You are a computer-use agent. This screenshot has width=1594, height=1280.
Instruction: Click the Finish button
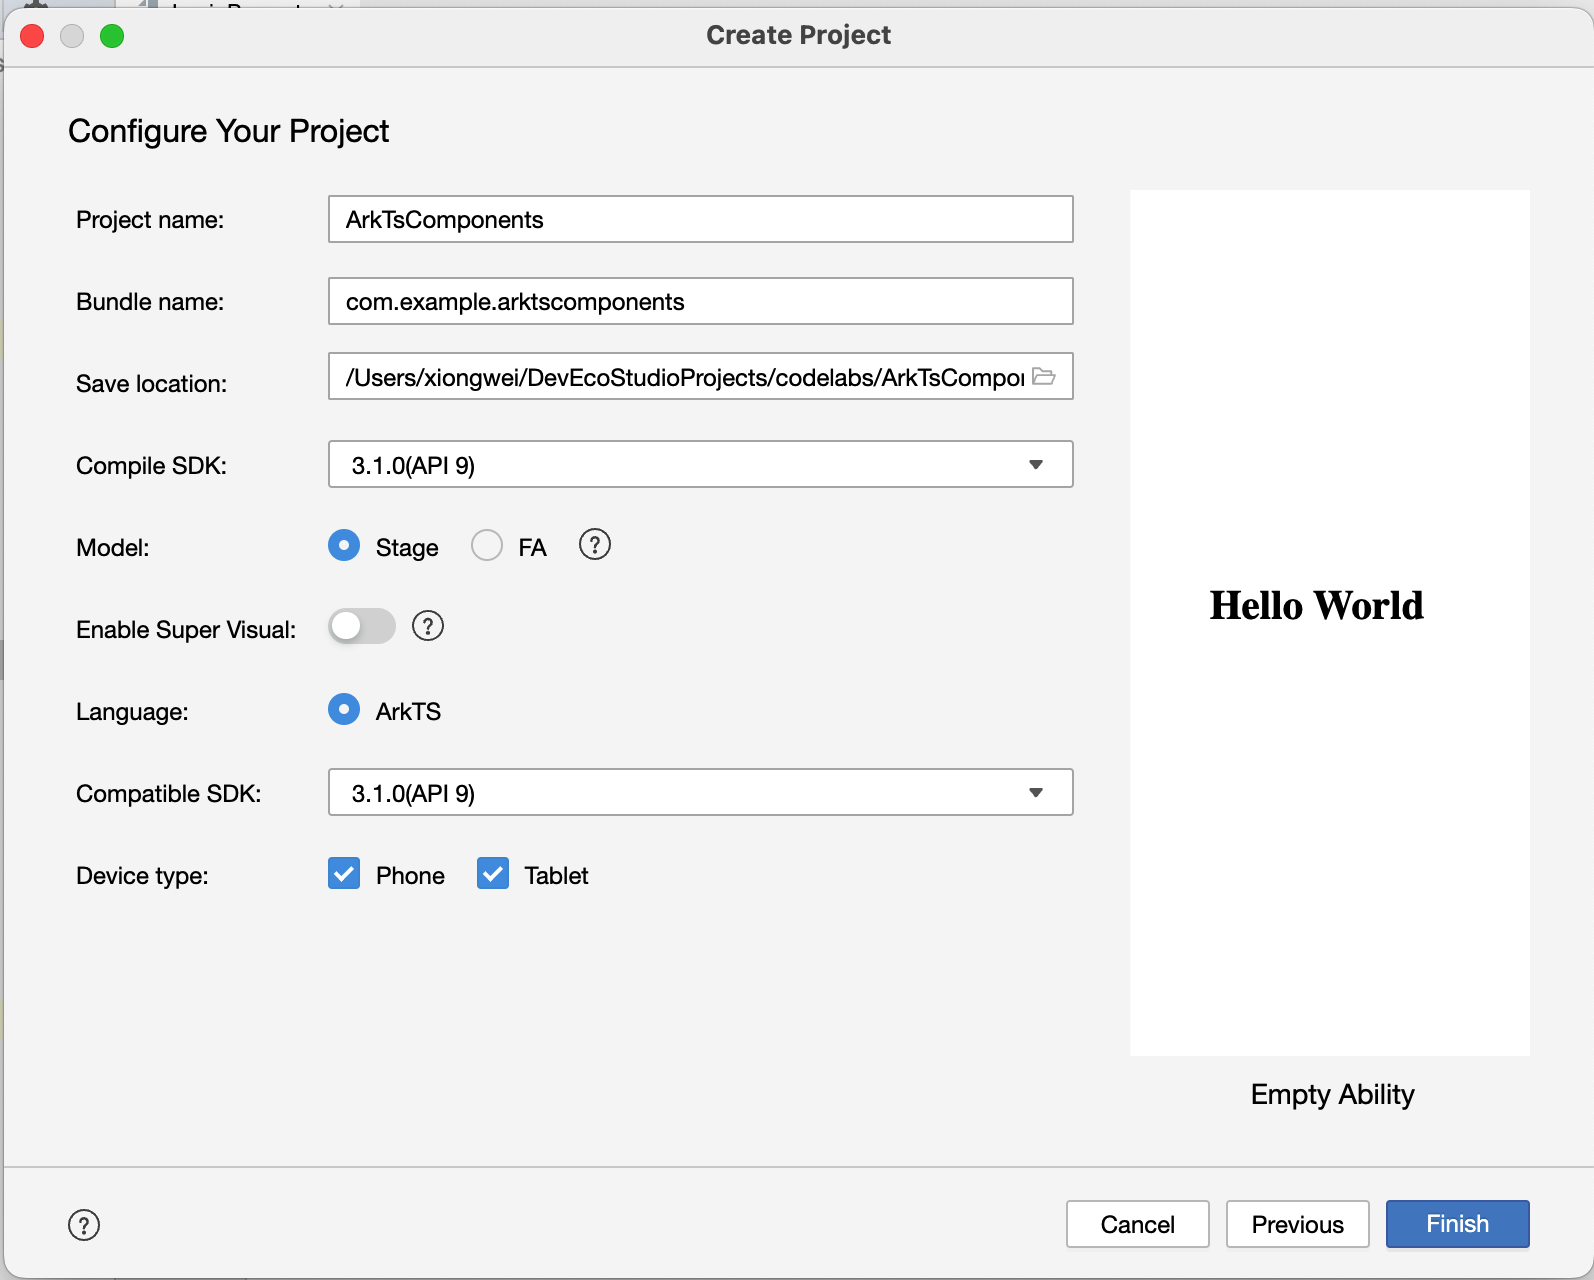point(1458,1224)
